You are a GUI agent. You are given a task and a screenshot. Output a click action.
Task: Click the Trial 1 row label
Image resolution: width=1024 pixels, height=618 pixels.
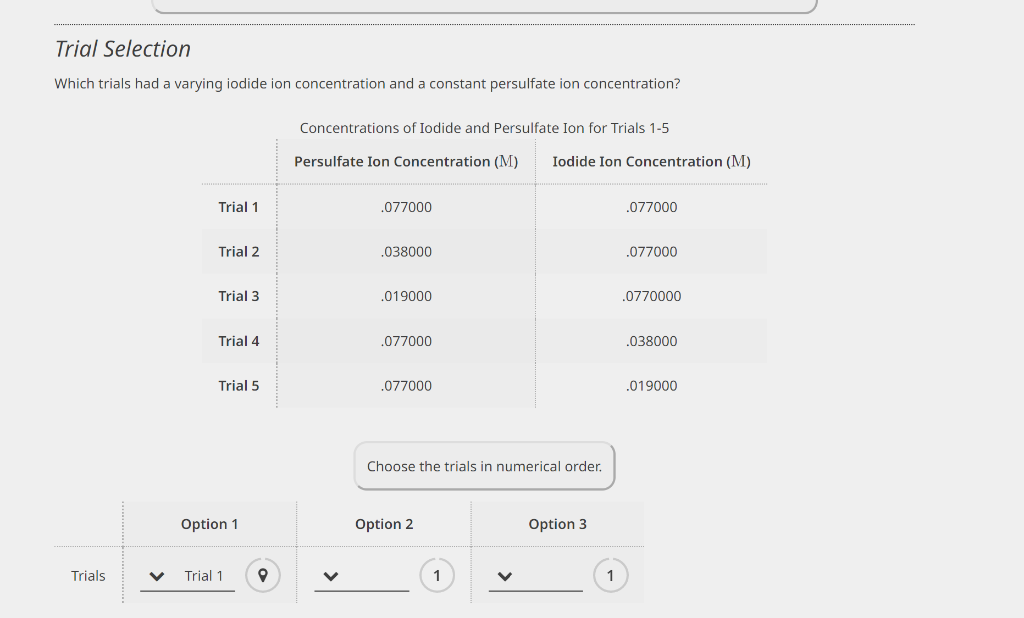click(239, 207)
